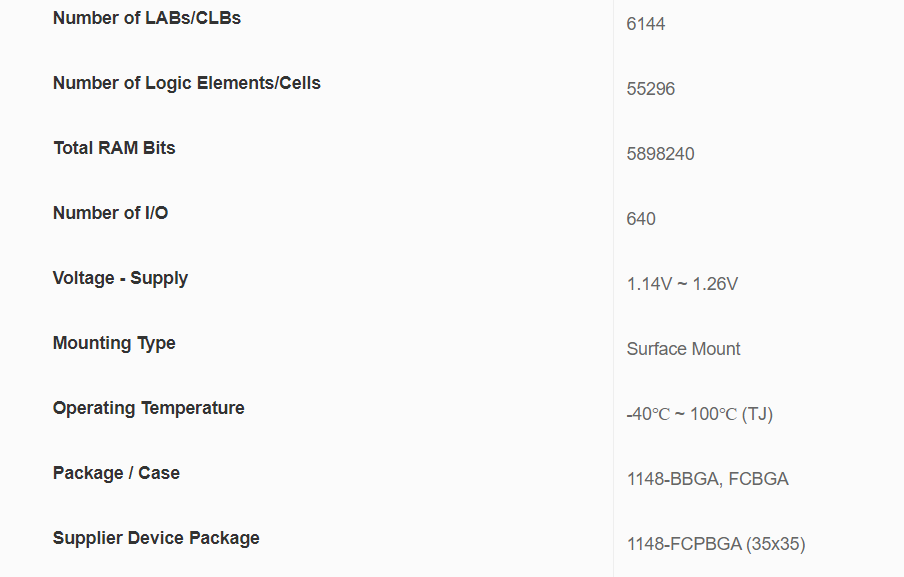
Task: Click the Package / Case label
Action: point(116,473)
